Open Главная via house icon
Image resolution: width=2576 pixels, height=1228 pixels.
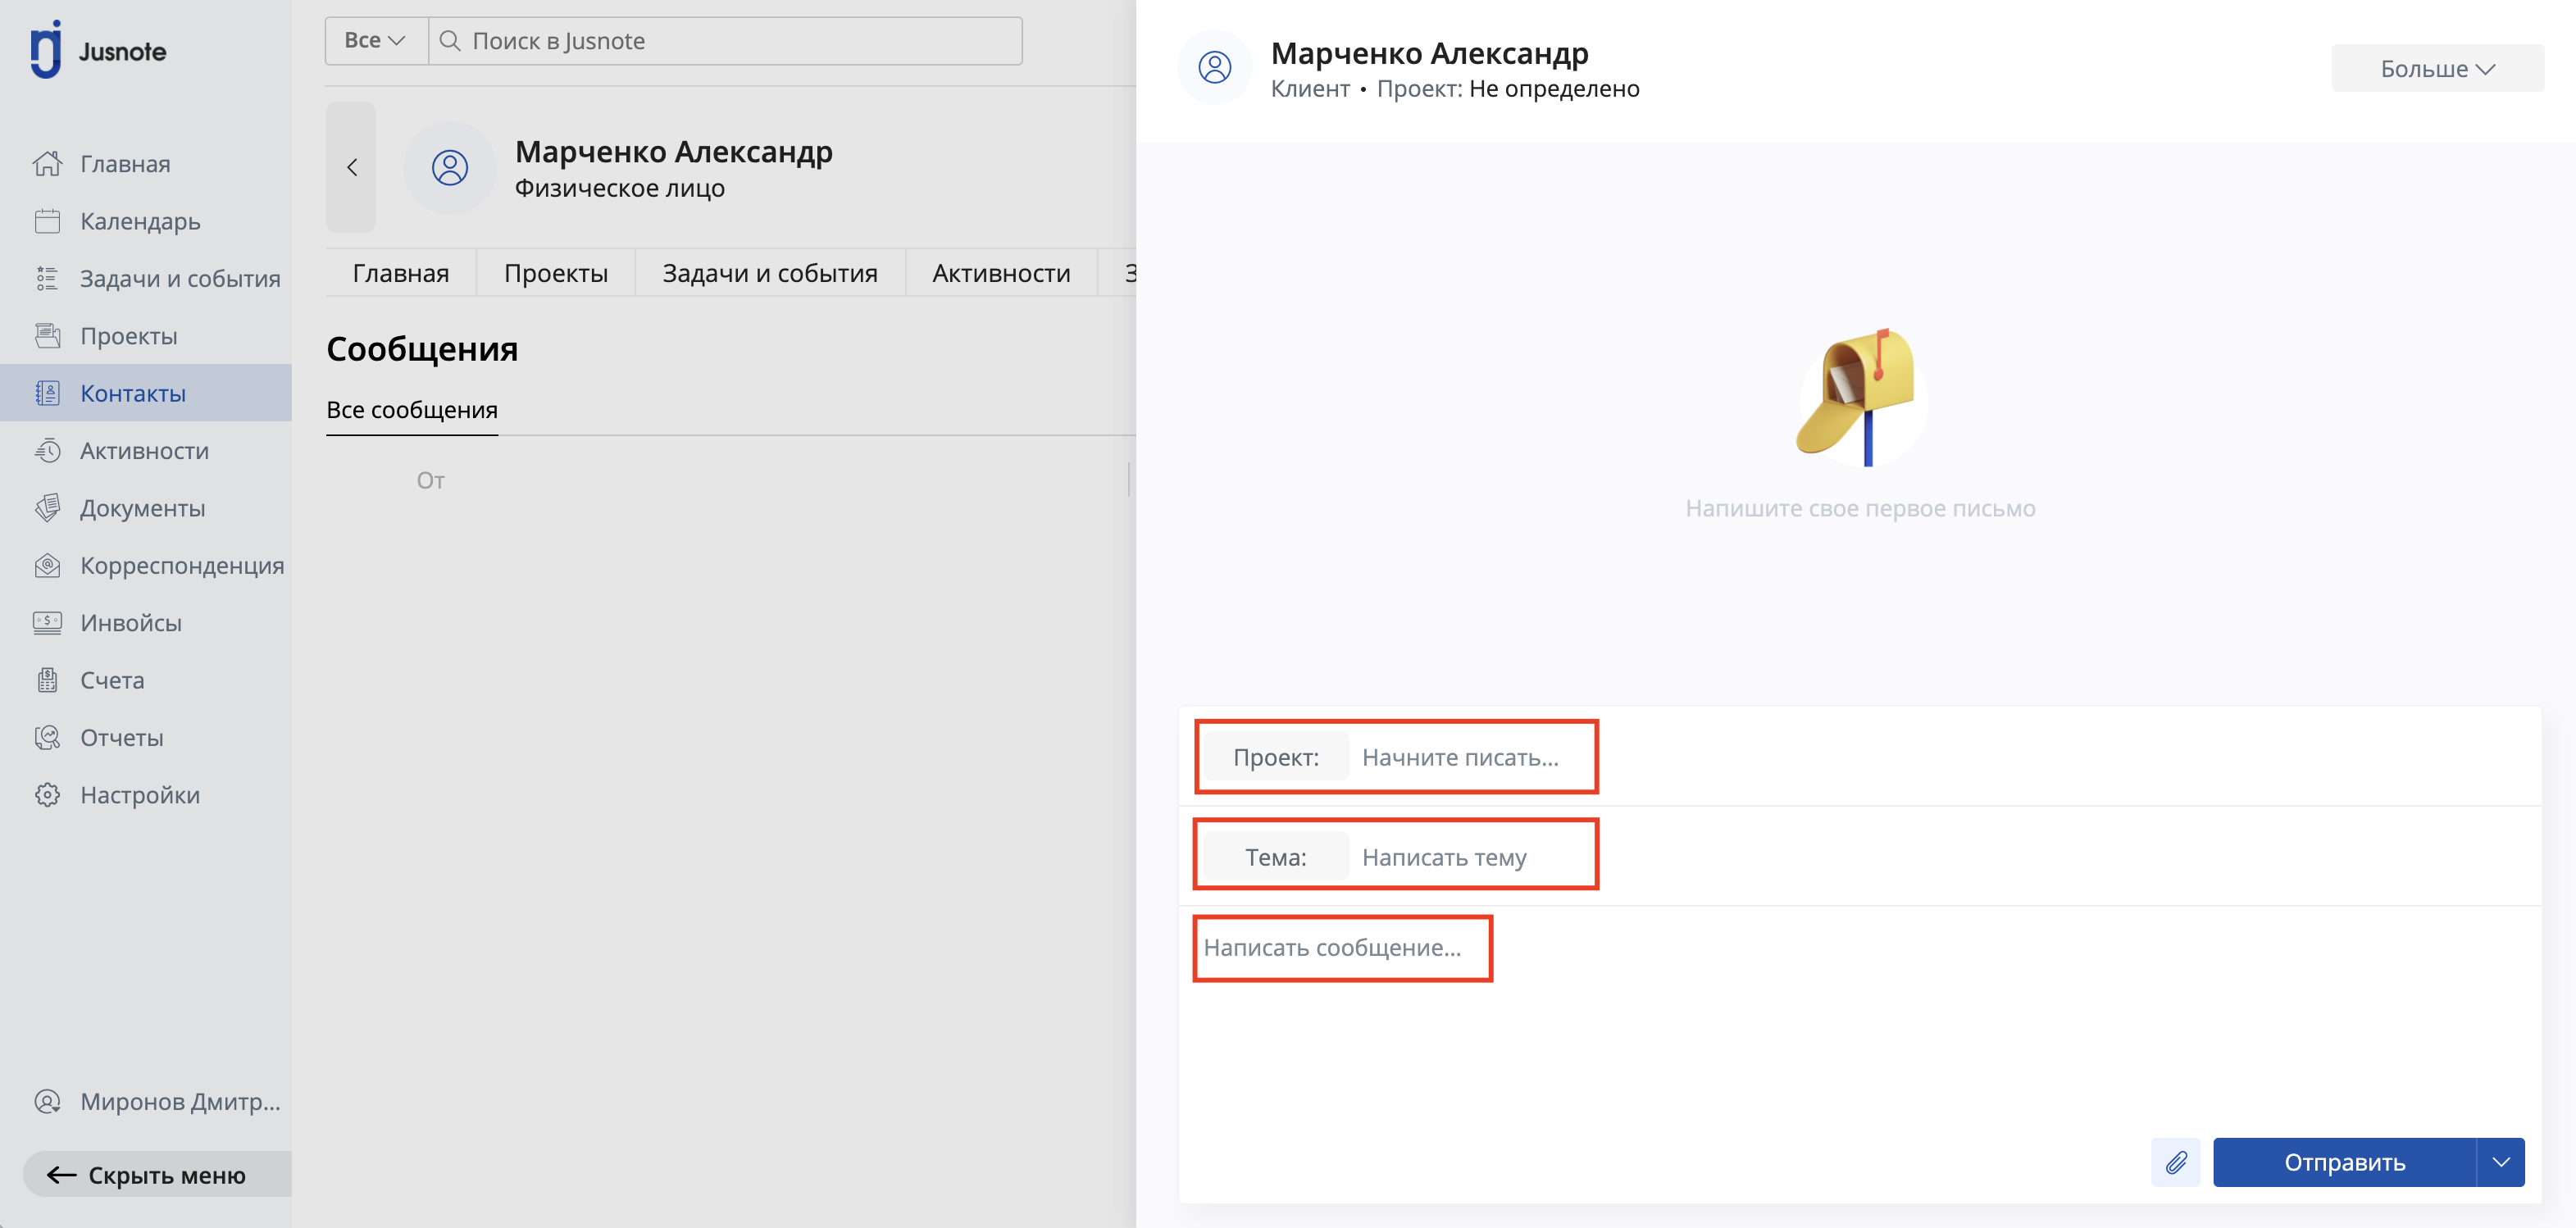47,163
